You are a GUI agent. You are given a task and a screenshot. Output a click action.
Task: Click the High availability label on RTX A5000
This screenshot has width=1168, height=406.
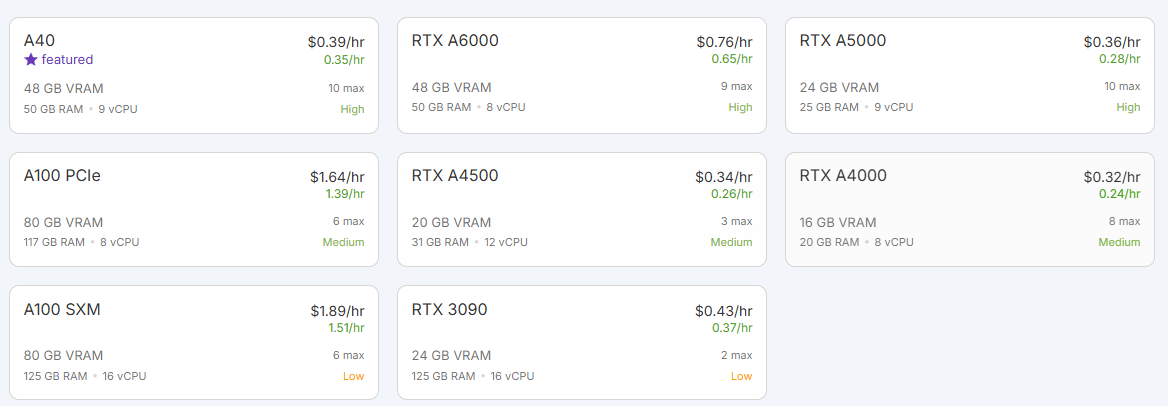pos(1128,108)
